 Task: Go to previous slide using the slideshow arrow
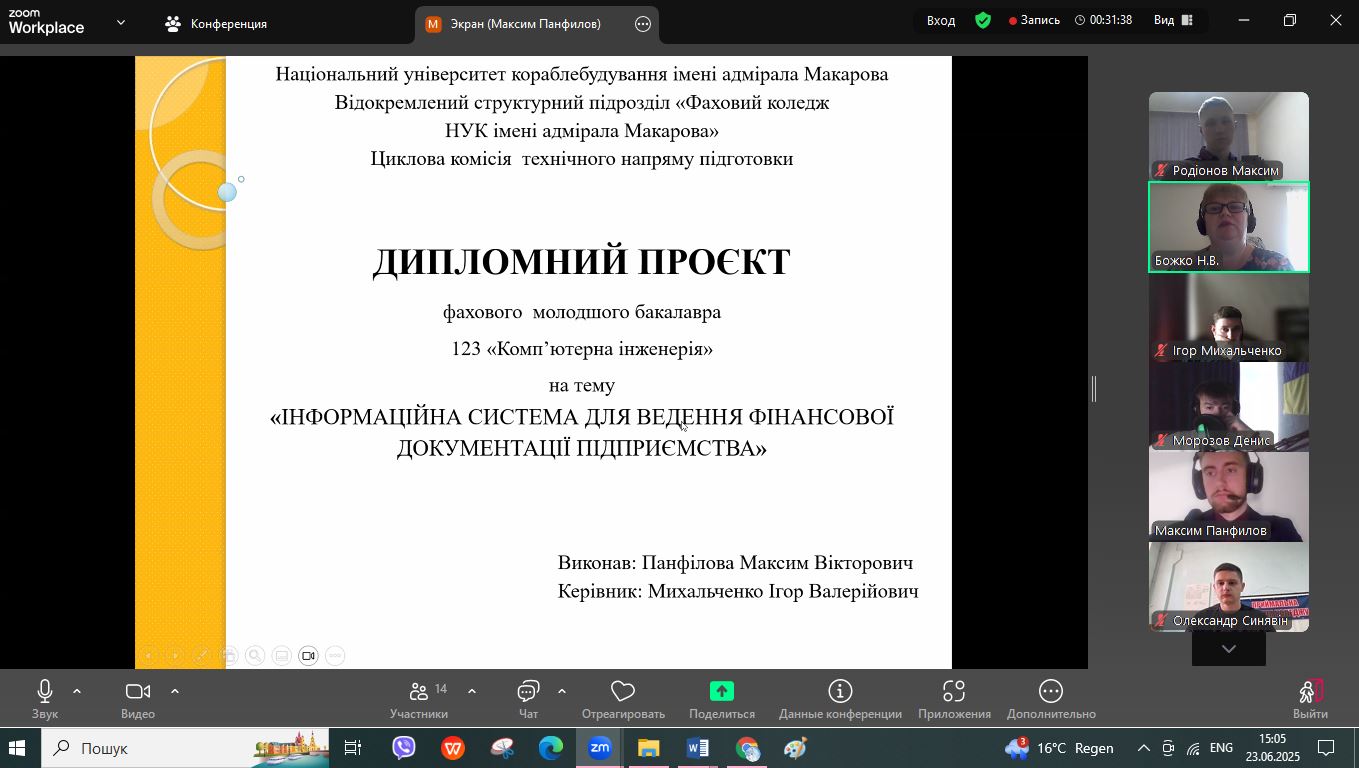click(149, 656)
